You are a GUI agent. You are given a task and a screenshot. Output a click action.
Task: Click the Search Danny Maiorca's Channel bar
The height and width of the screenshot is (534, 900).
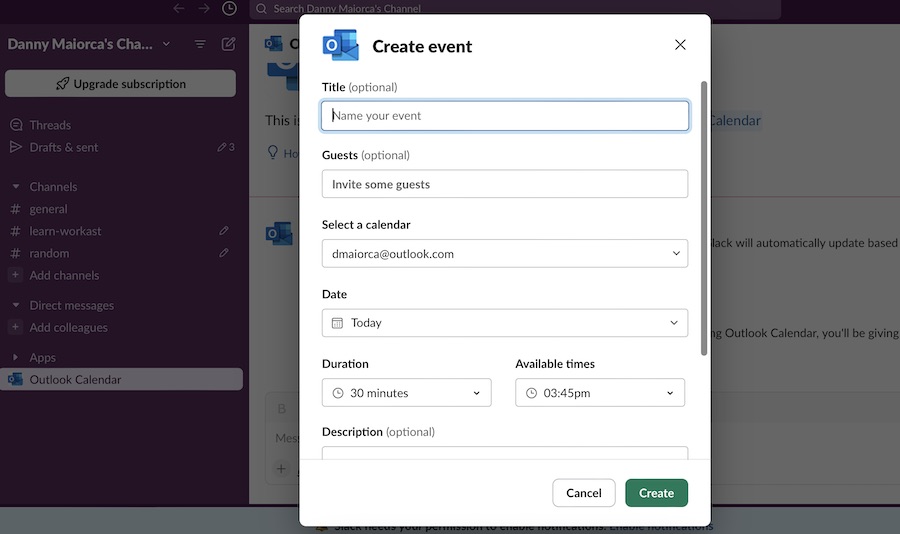tap(515, 9)
